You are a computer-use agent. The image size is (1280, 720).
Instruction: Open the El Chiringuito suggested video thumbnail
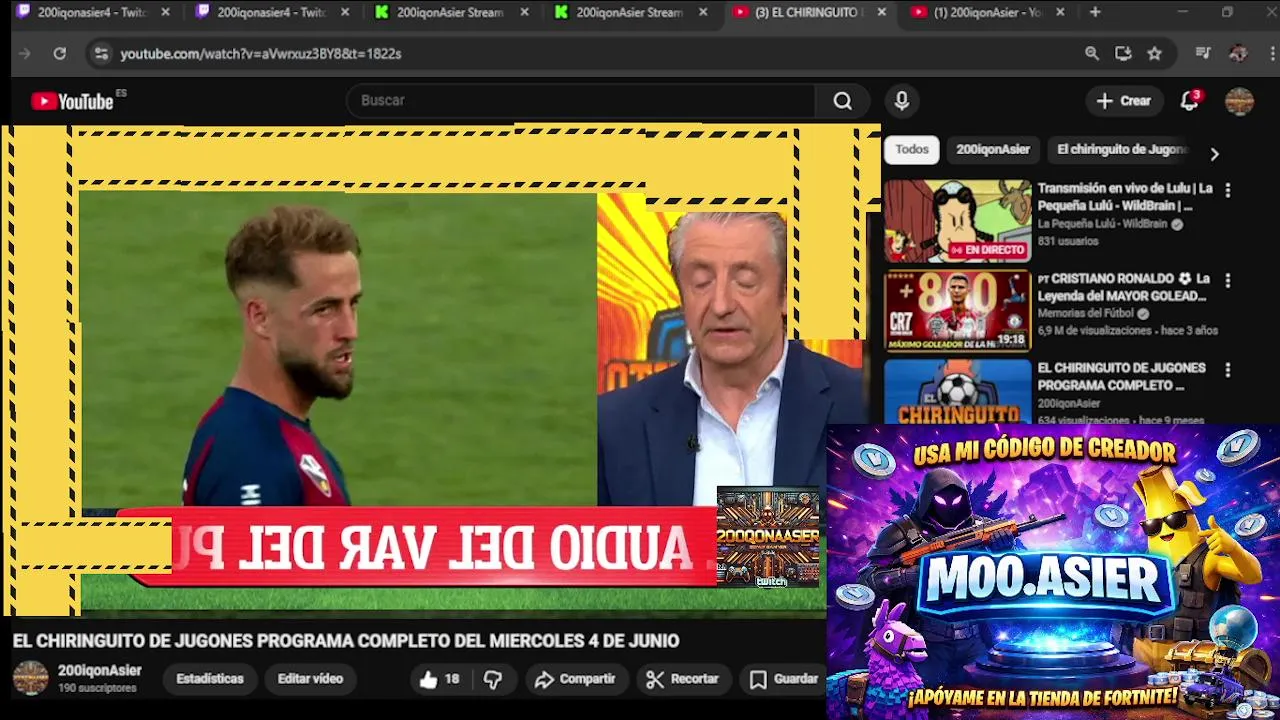tap(957, 391)
